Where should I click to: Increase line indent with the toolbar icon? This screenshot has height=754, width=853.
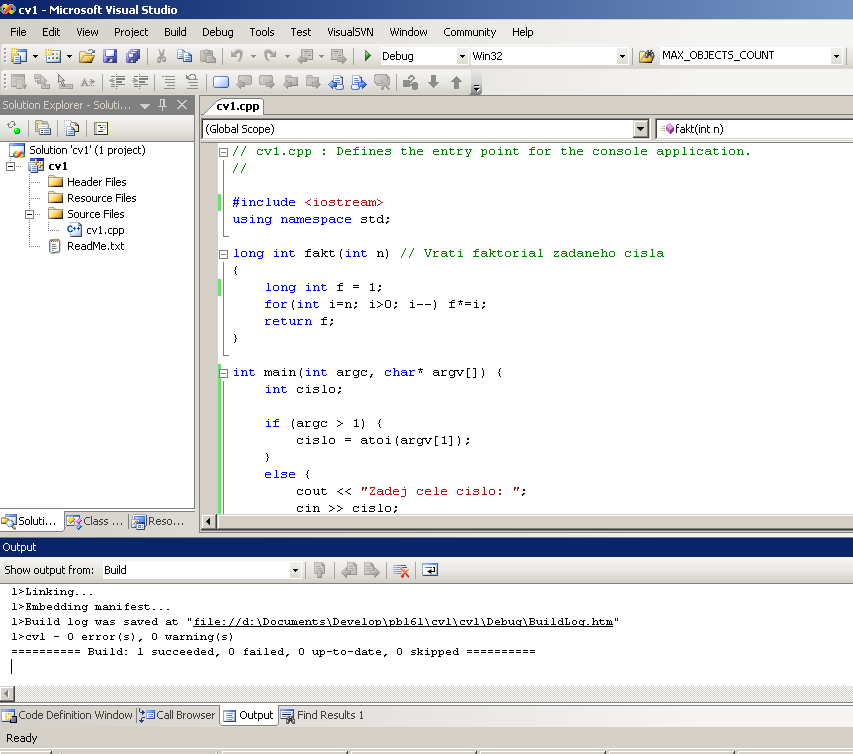140,82
